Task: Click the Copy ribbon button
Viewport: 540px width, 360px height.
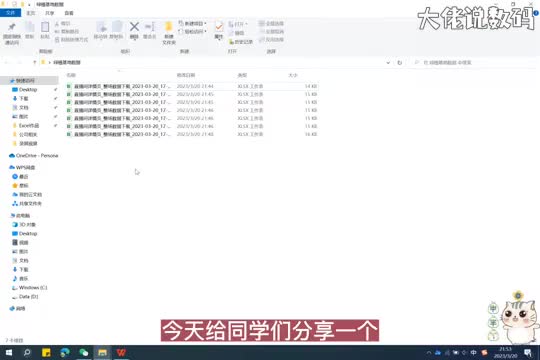Action: (30, 30)
